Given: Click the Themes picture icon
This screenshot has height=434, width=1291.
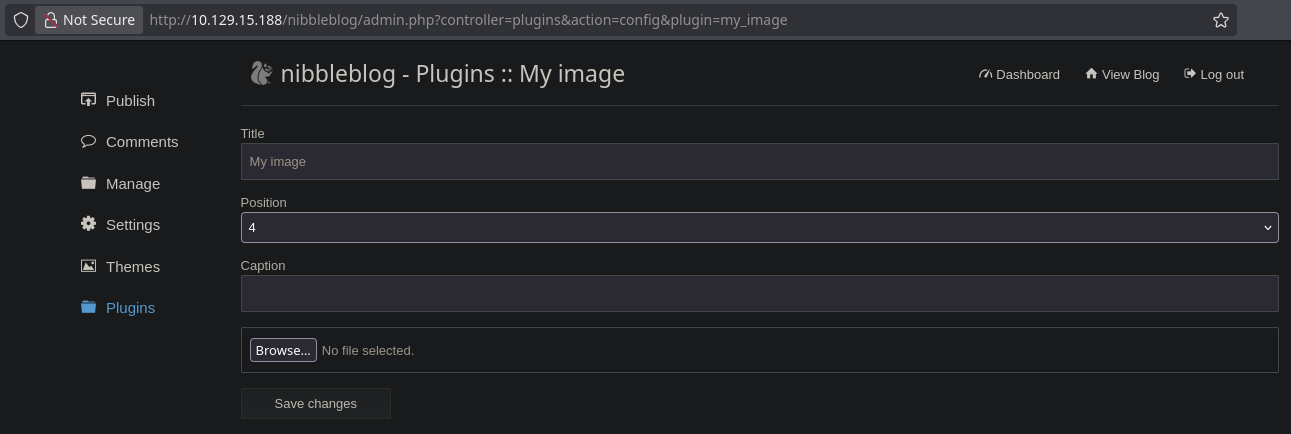Looking at the screenshot, I should pos(88,266).
